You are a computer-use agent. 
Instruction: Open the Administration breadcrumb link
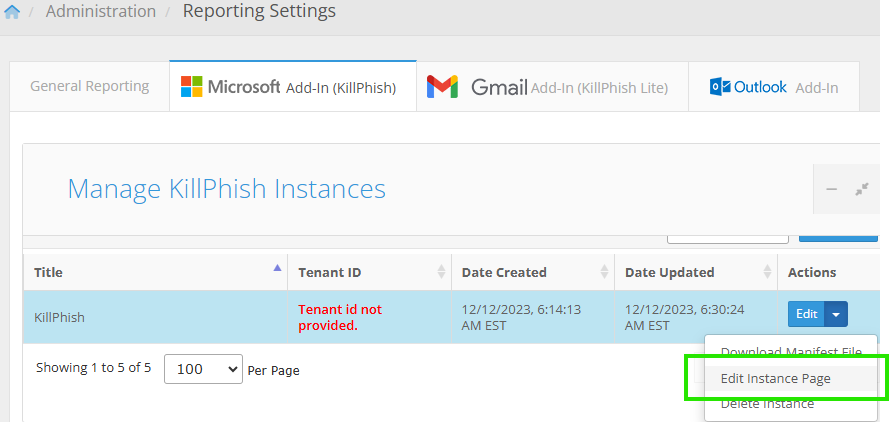pyautogui.click(x=101, y=11)
